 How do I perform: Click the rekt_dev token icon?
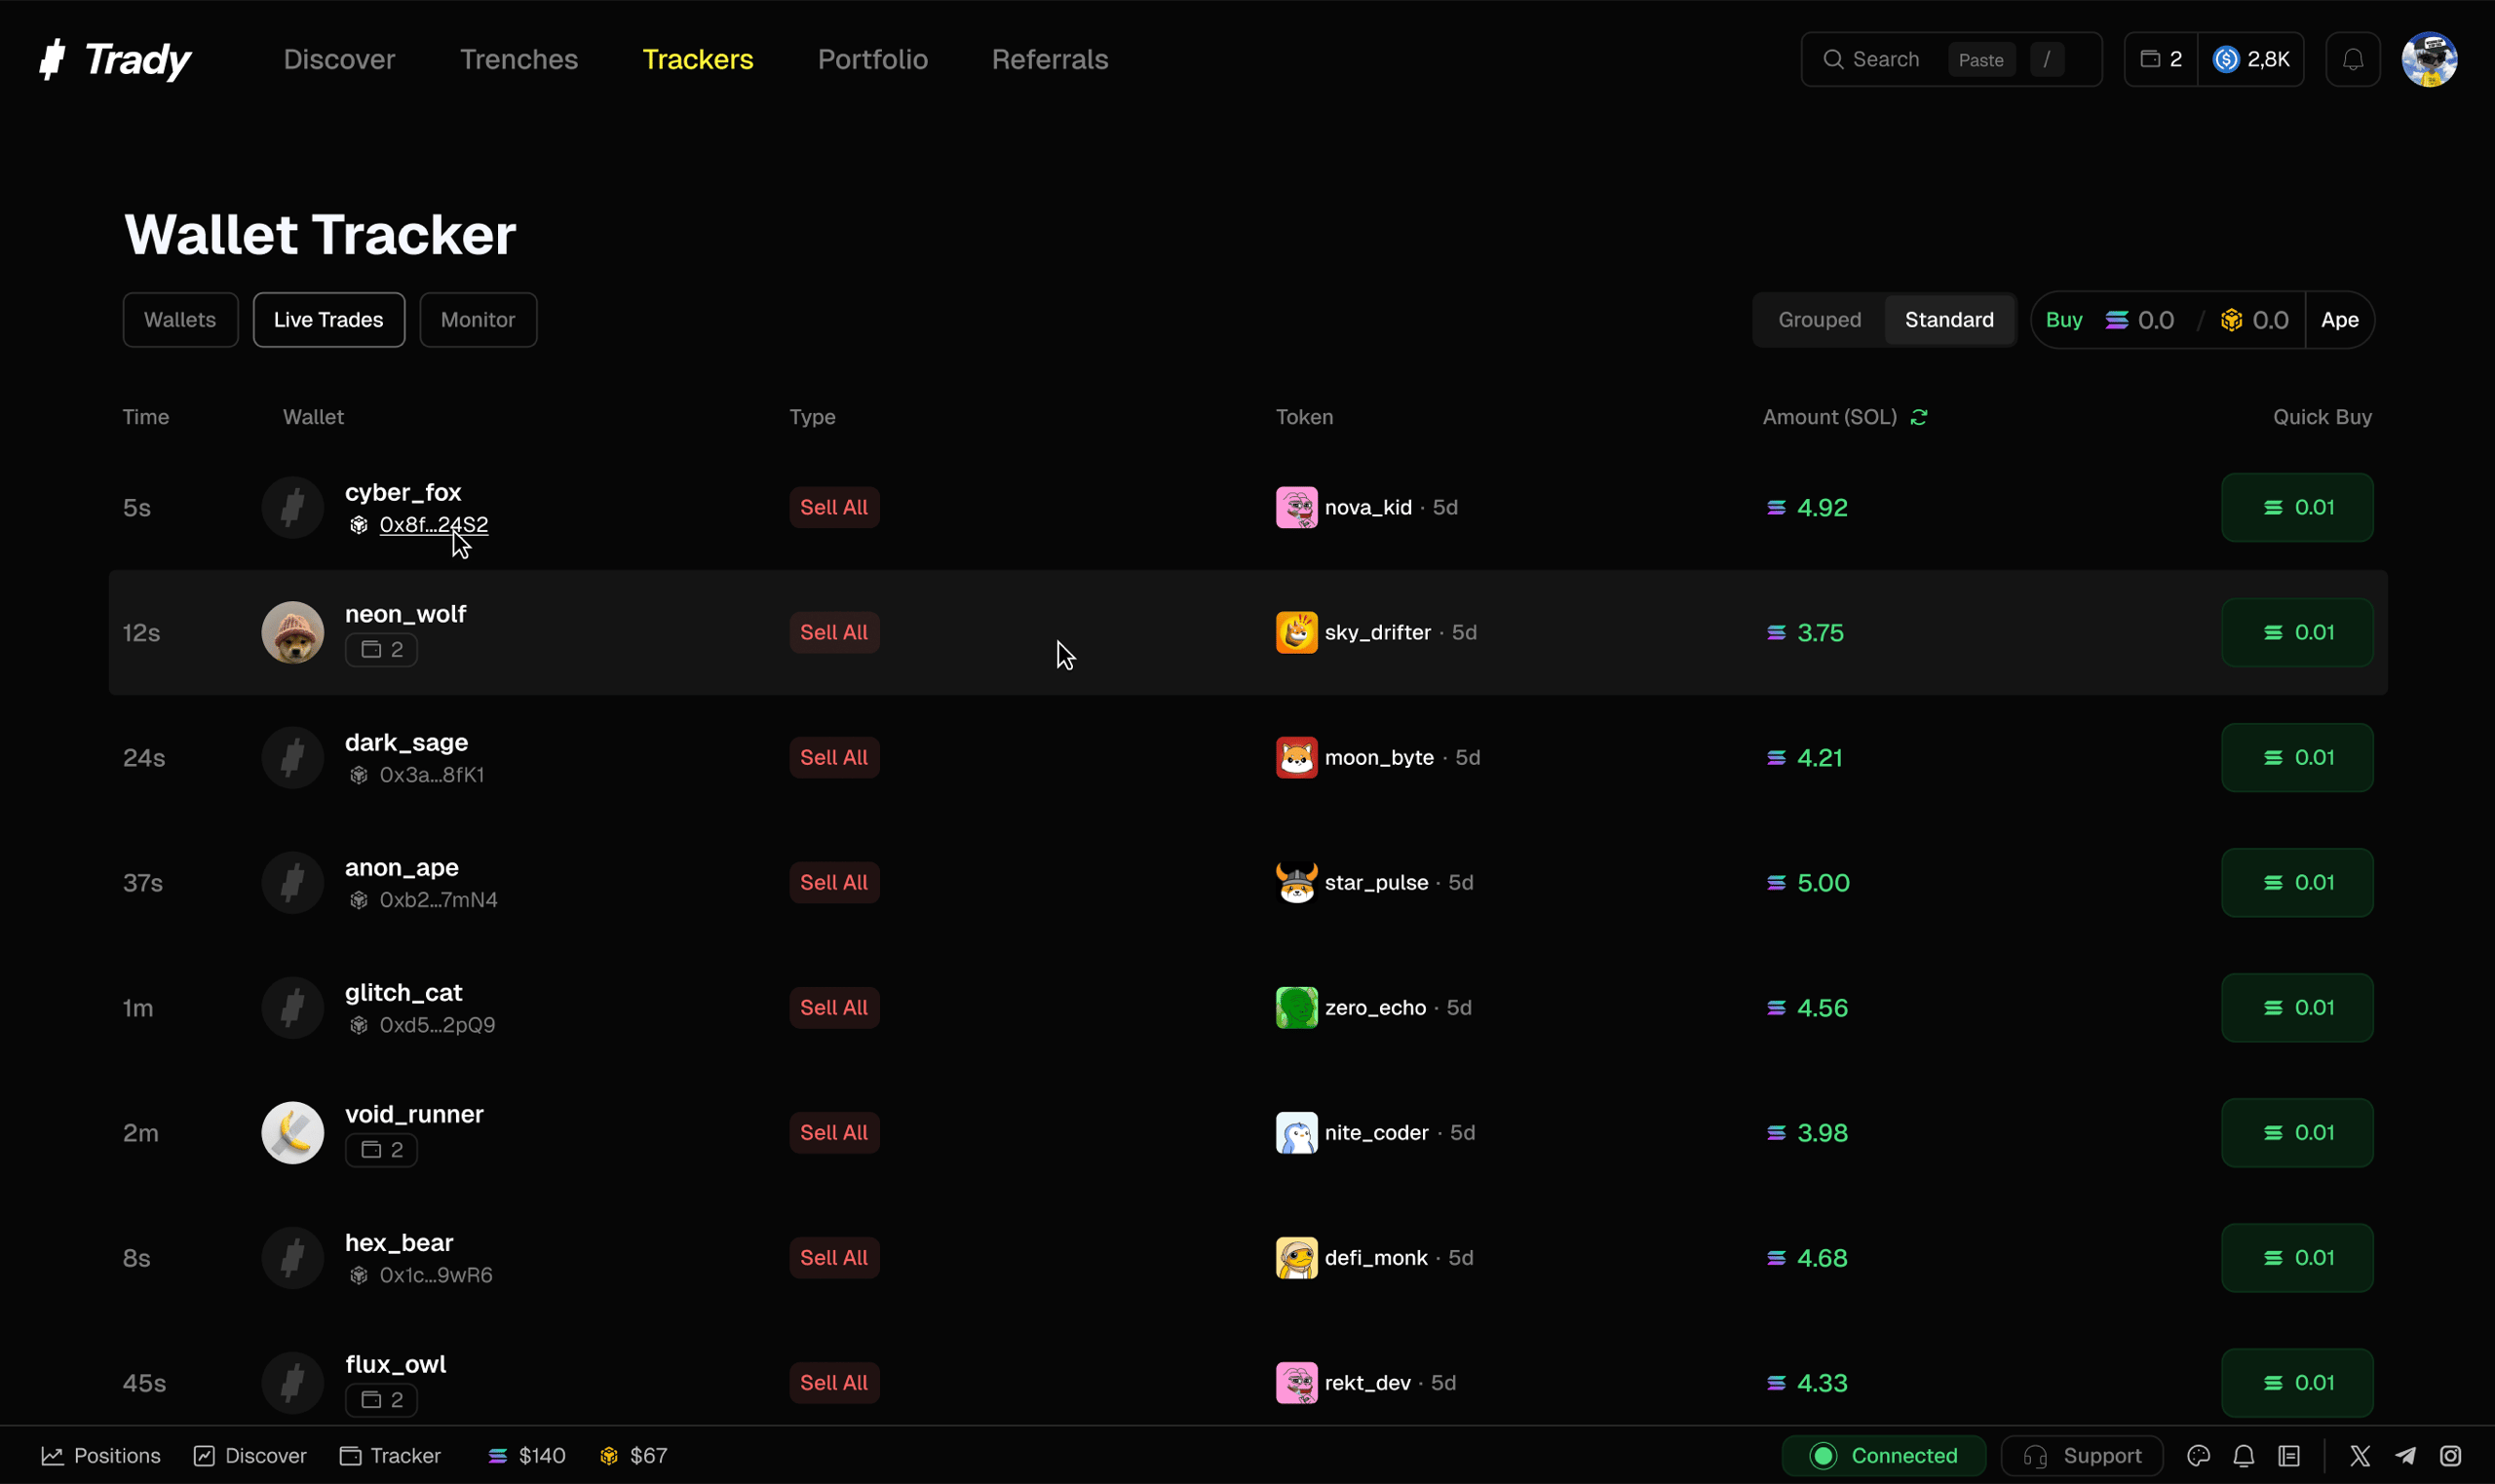click(x=1296, y=1382)
